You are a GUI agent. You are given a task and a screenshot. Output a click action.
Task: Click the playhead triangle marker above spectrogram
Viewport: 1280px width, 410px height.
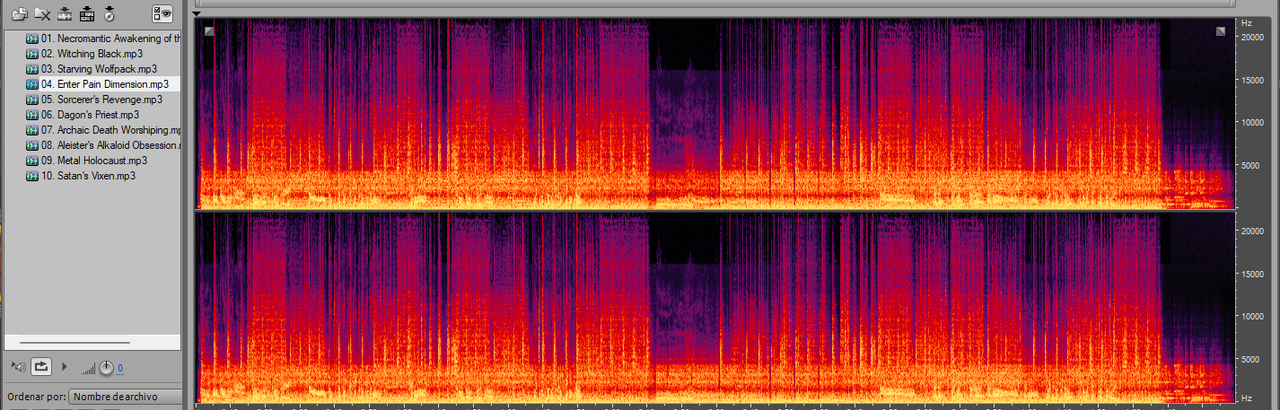tap(197, 14)
